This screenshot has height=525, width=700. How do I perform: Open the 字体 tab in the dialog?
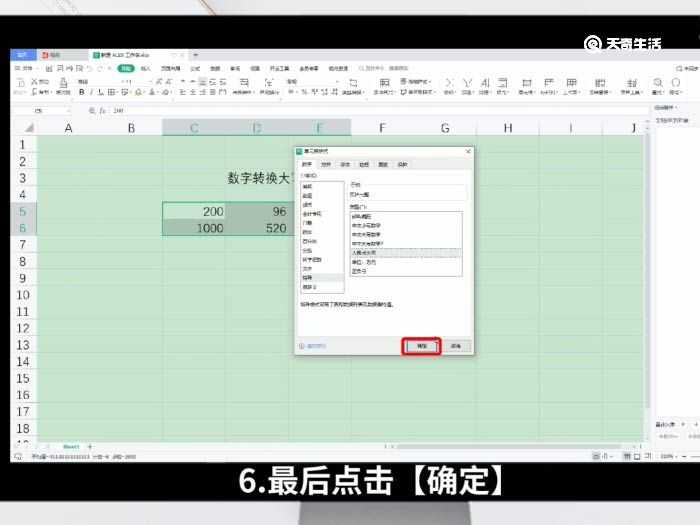345,164
